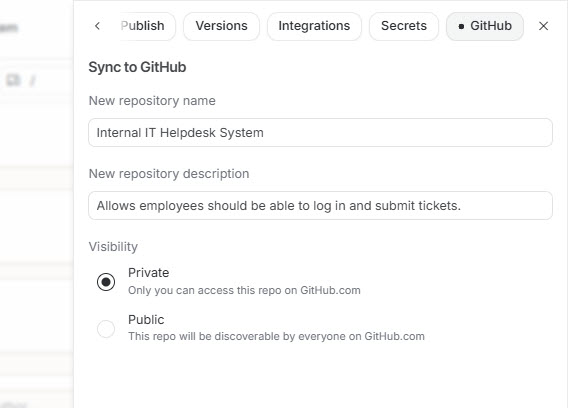Screen dimensions: 568x408
Task: Click the back chevron arrow beside Publish
Action: click(97, 26)
